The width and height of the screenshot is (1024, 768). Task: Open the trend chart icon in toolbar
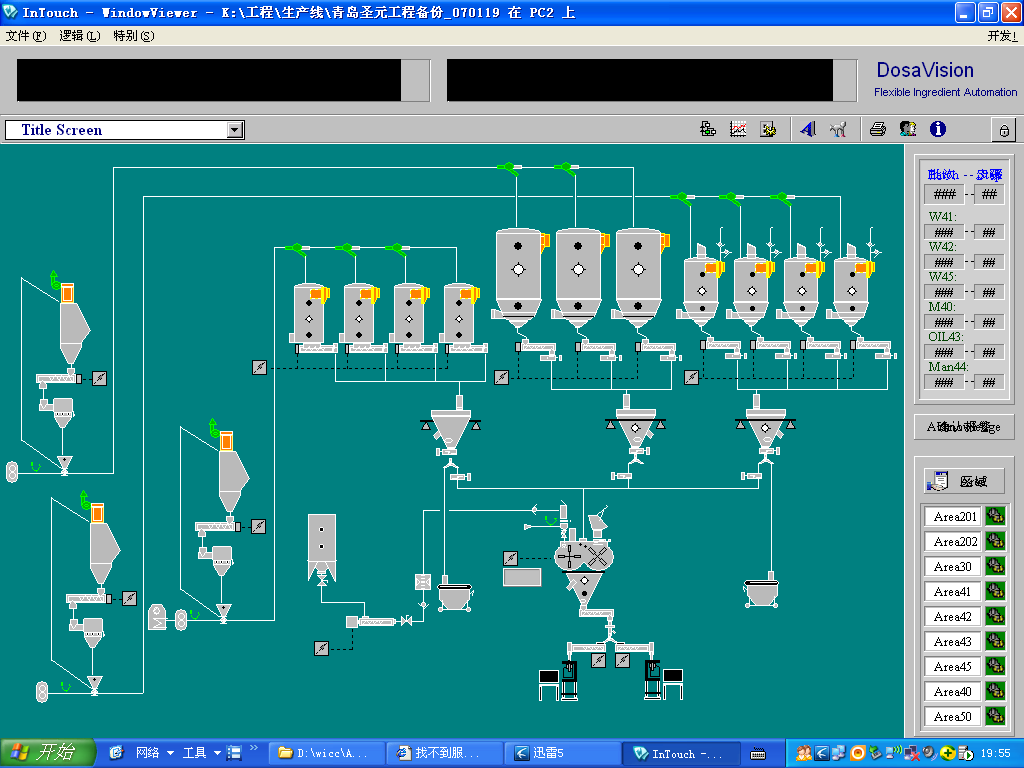(738, 129)
